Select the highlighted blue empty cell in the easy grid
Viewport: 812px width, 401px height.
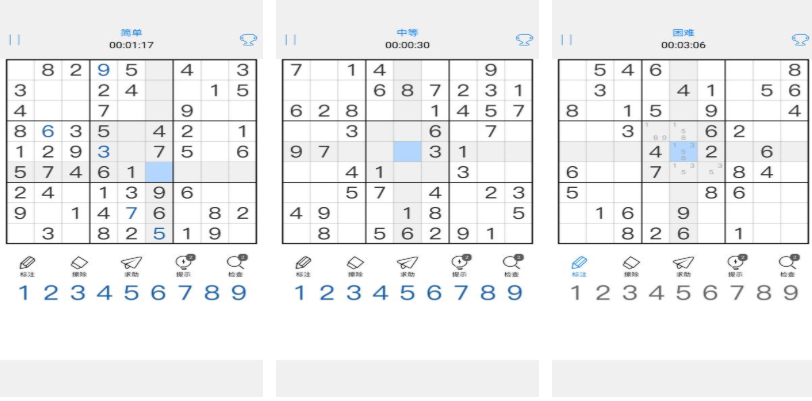coord(159,171)
